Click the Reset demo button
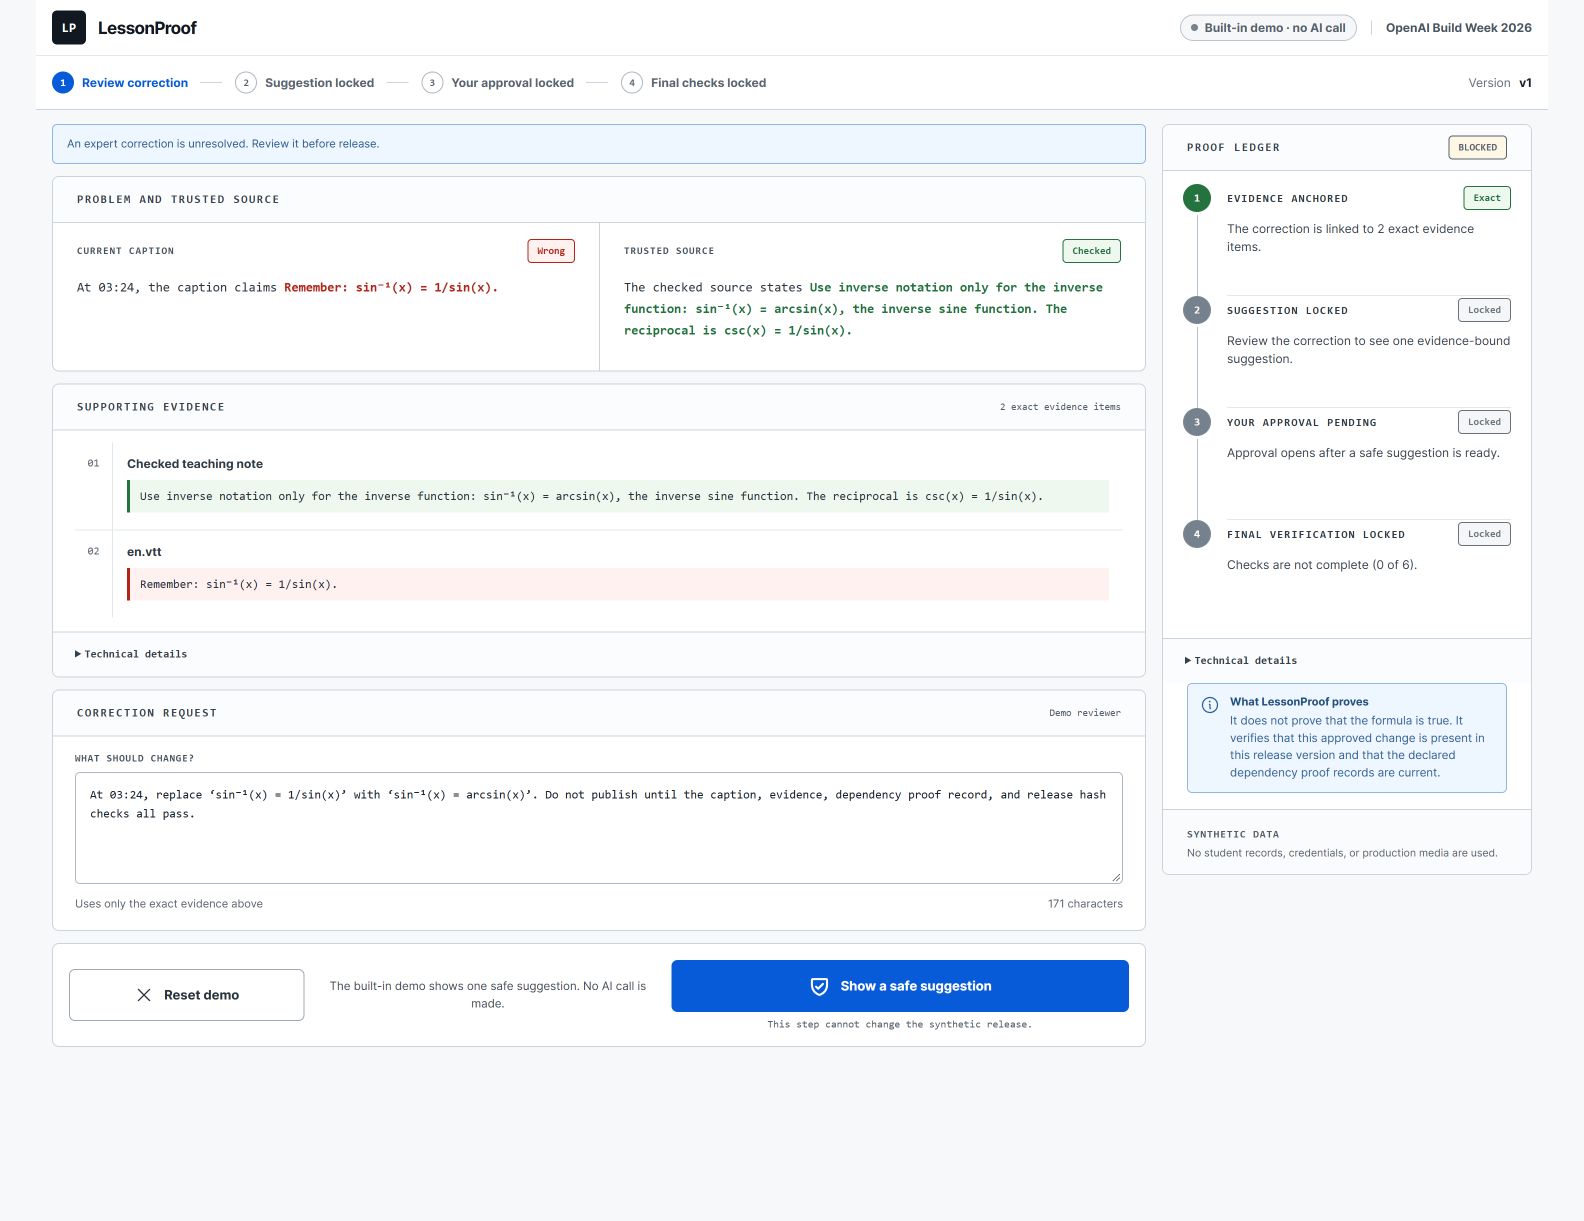The image size is (1584, 1221). (x=187, y=995)
